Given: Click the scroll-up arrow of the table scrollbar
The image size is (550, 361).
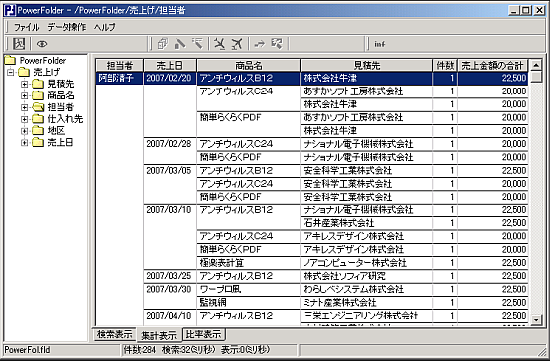Looking at the screenshot, I should click(x=536, y=65).
